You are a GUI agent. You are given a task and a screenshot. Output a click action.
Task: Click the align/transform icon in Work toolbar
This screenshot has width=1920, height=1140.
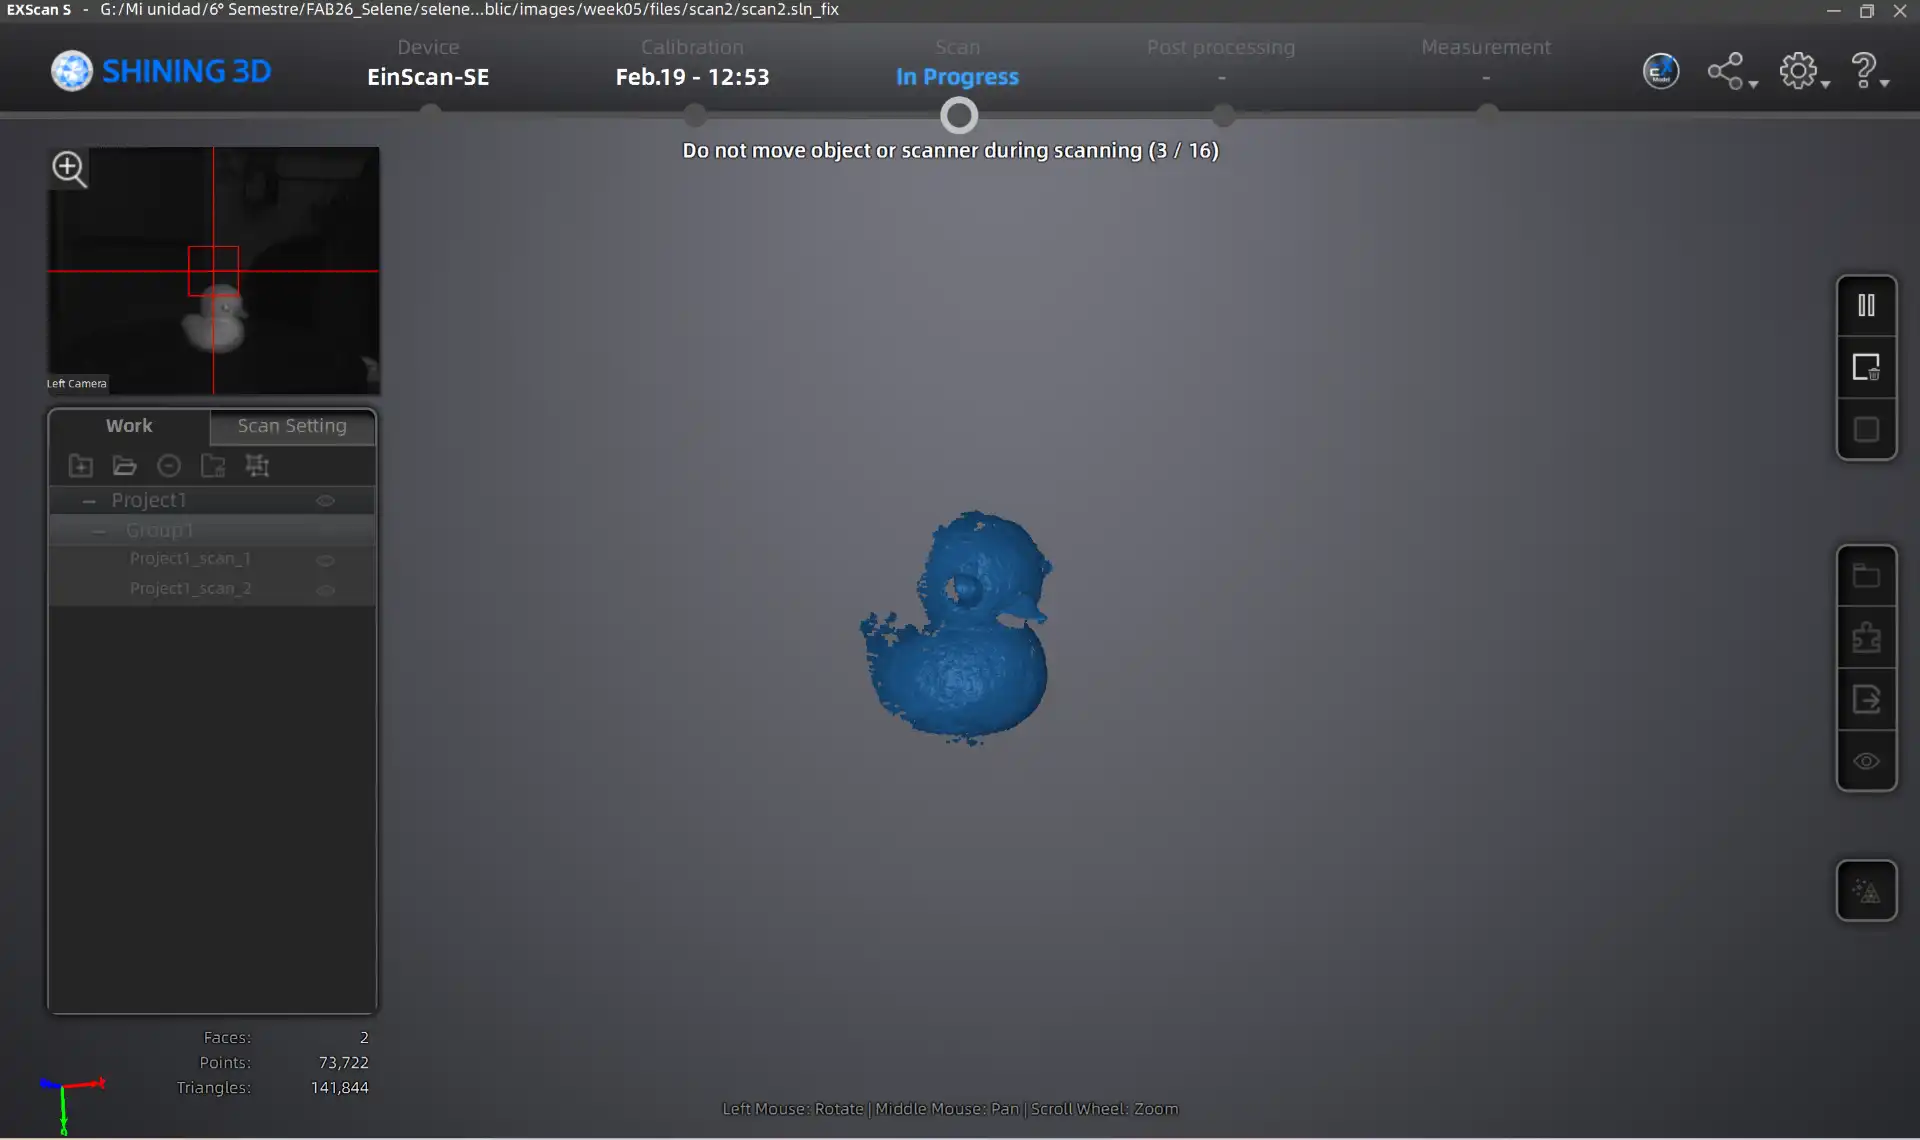click(257, 465)
